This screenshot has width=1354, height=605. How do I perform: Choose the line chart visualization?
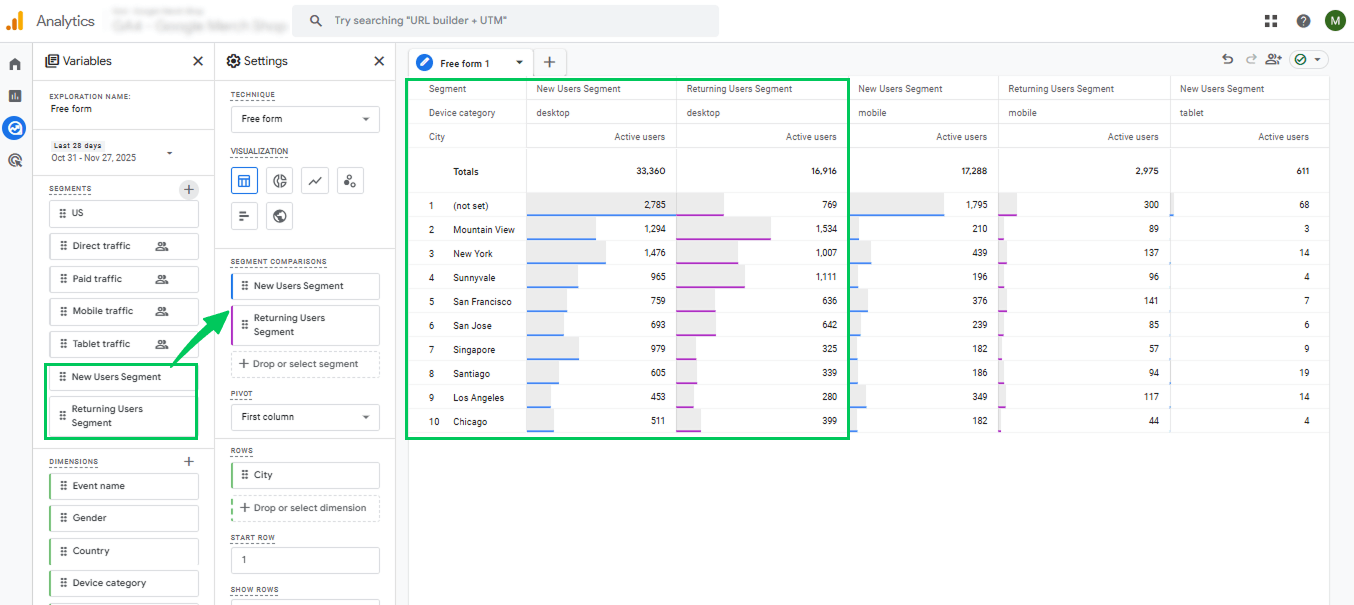click(x=315, y=181)
